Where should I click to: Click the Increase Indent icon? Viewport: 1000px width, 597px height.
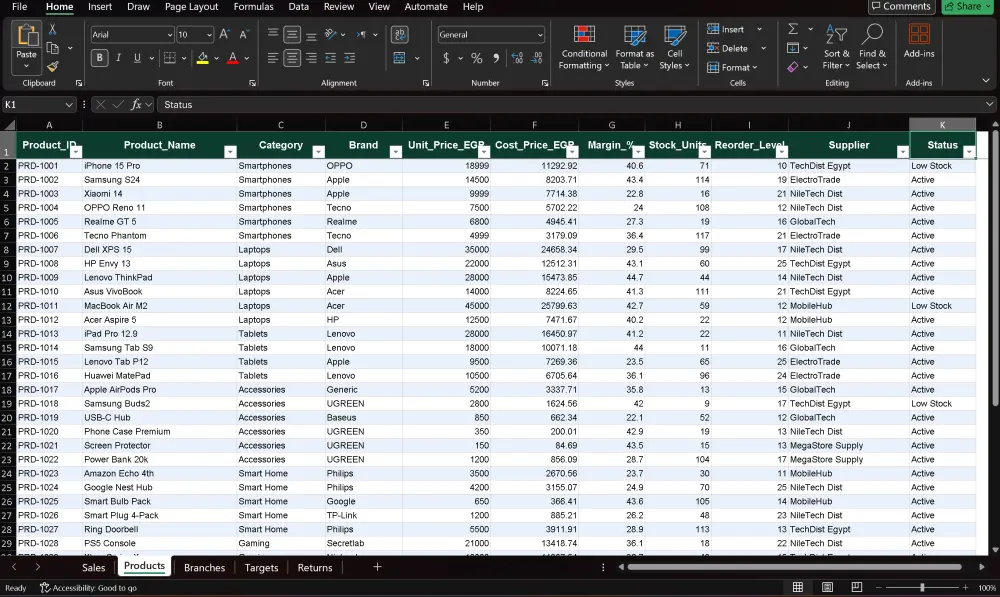[349, 58]
